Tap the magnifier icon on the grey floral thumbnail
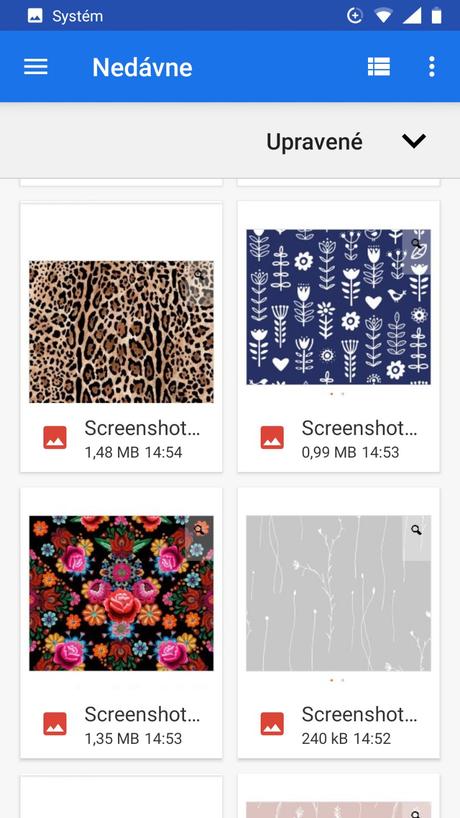Viewport: 460px width, 818px height. coord(416,530)
